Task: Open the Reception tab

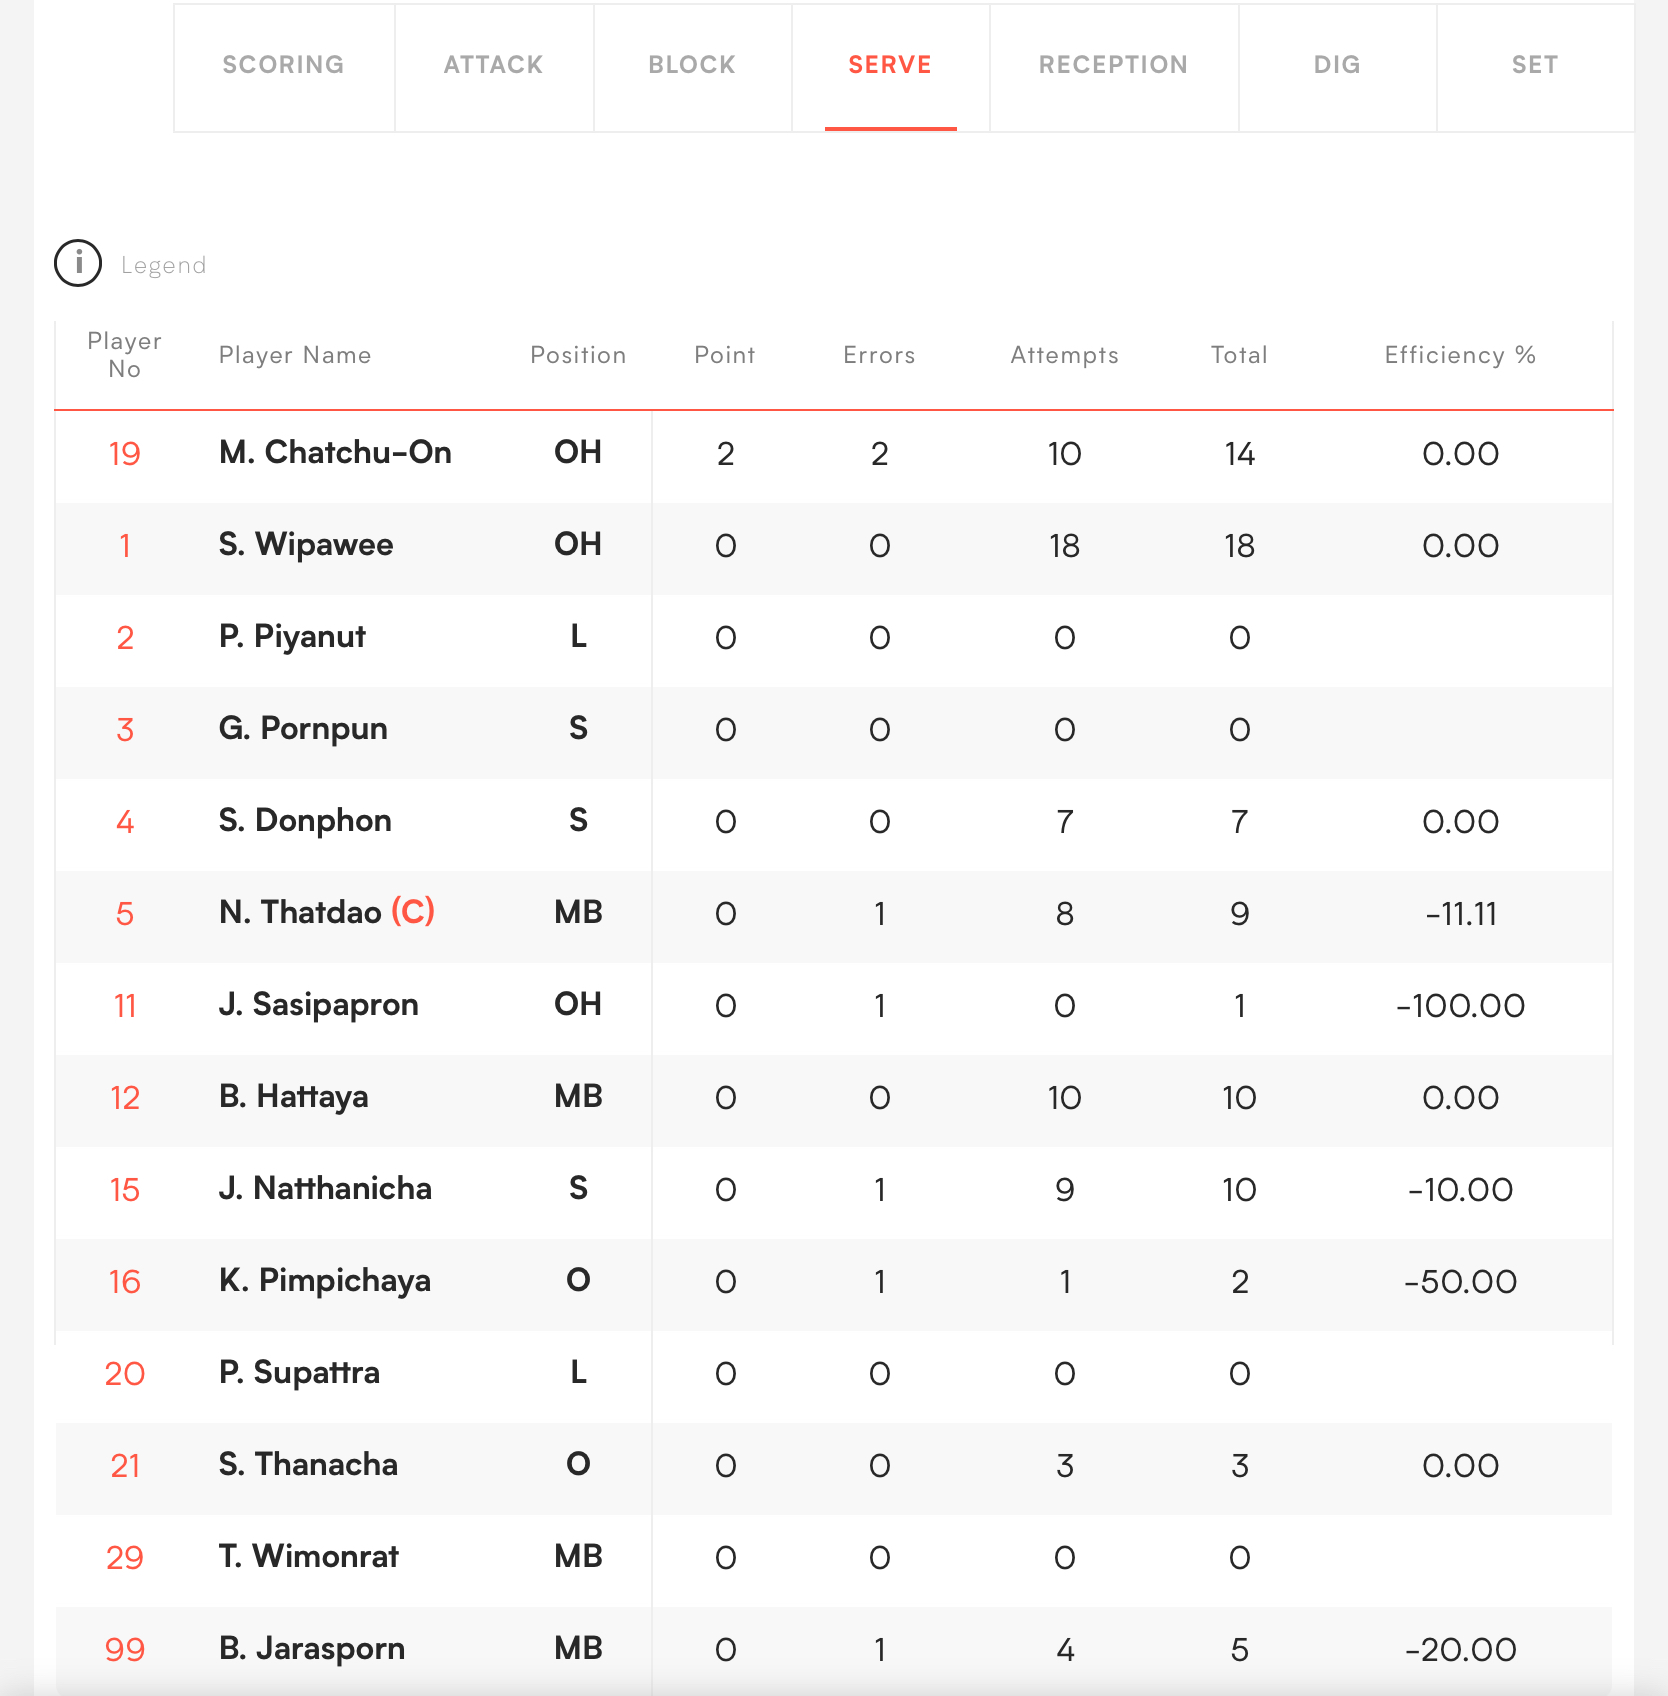Action: tap(1113, 66)
